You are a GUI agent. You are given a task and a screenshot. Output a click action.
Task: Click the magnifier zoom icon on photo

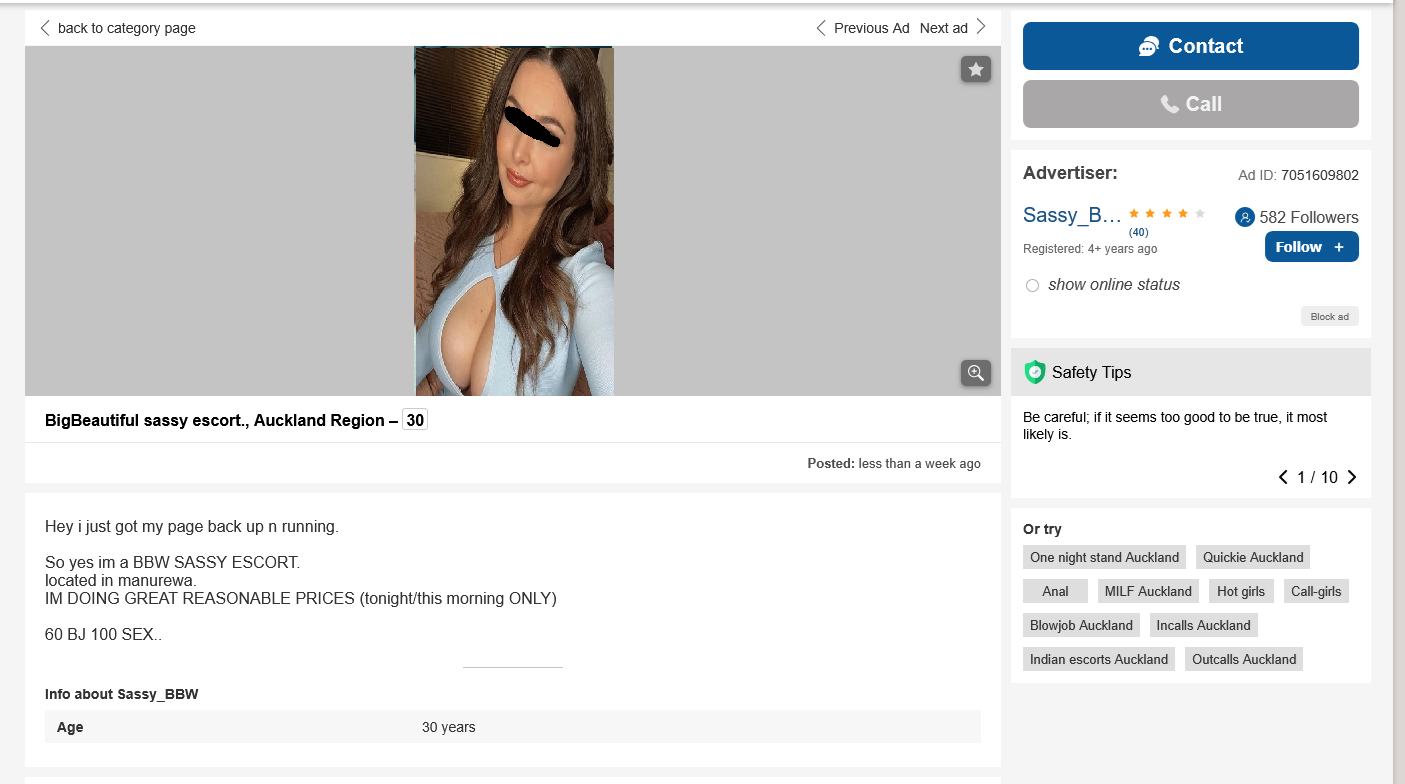tap(976, 373)
